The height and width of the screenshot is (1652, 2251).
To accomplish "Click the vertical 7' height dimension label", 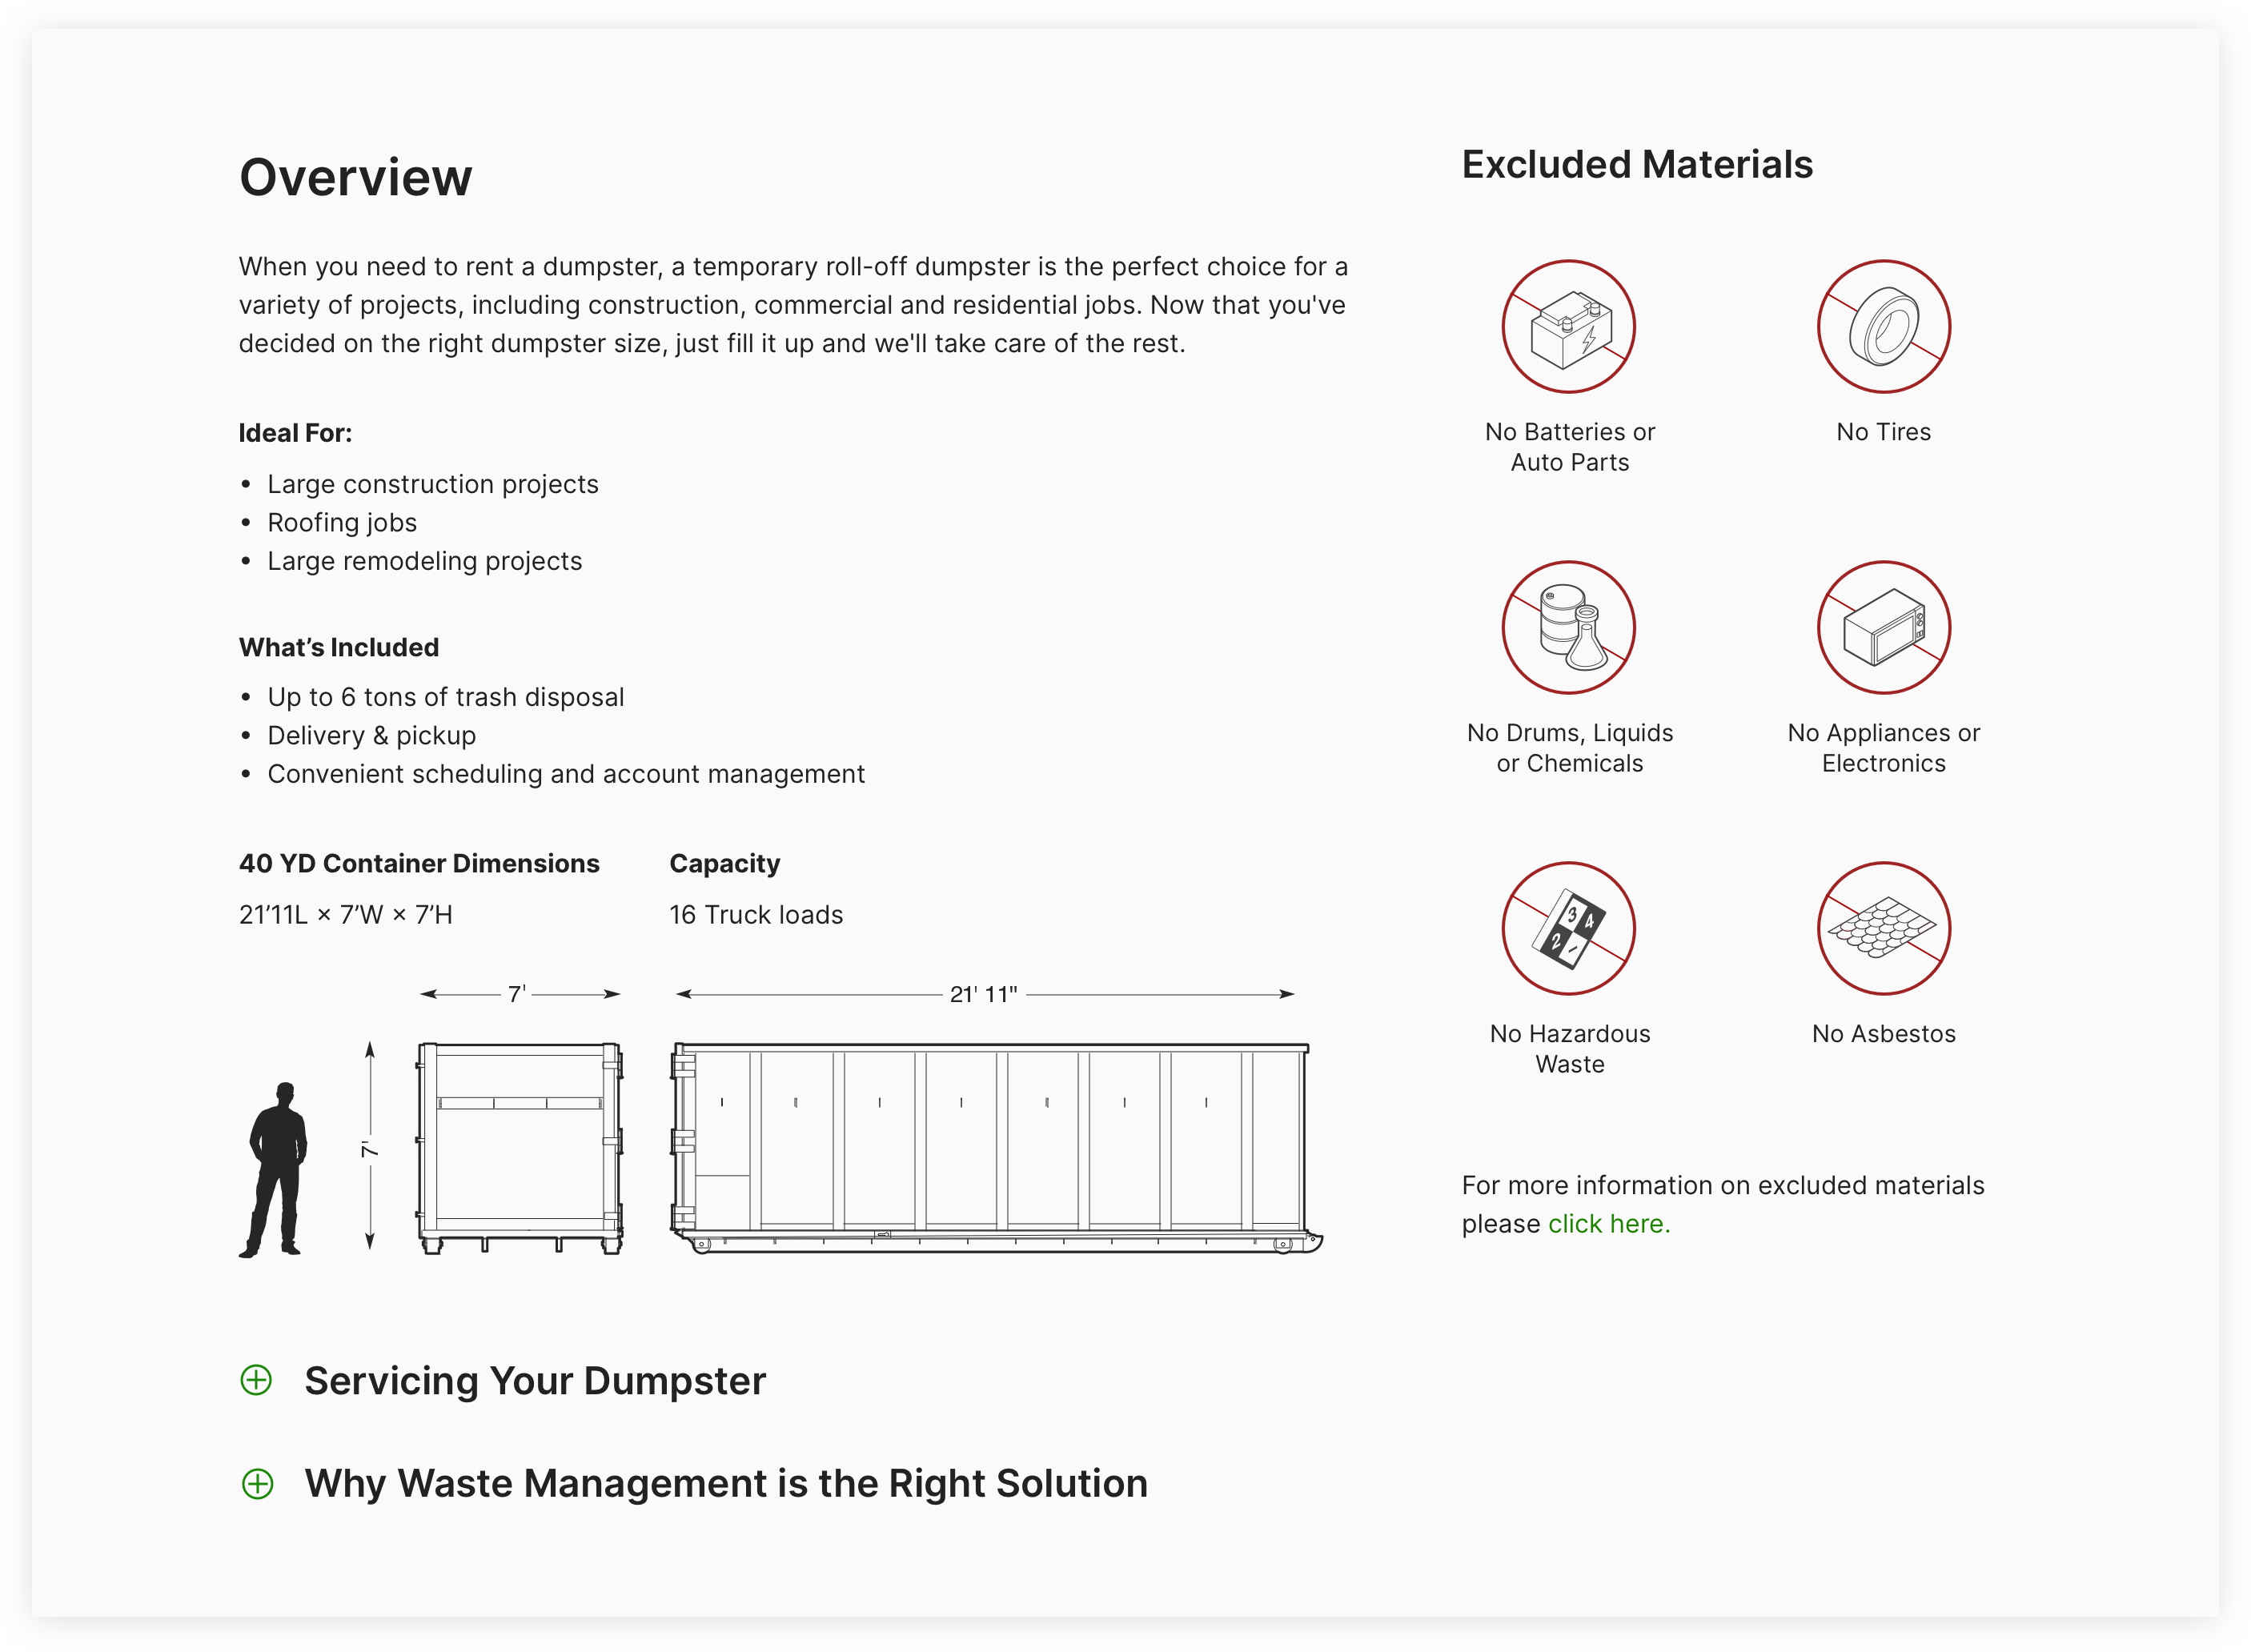I will (370, 1149).
